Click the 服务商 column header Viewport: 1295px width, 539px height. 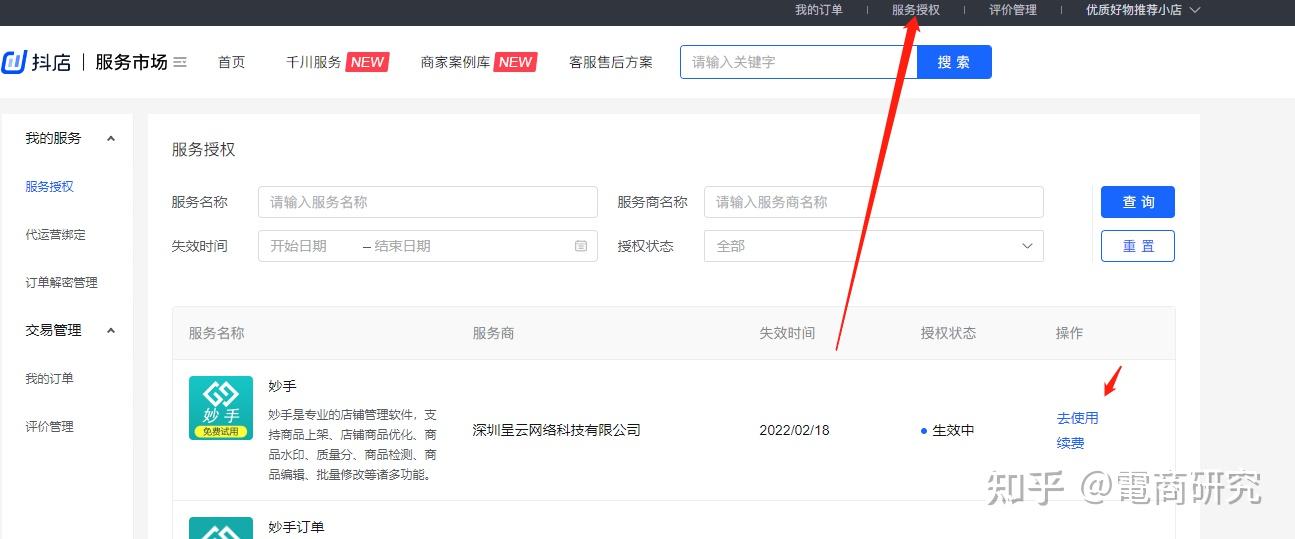coord(494,333)
